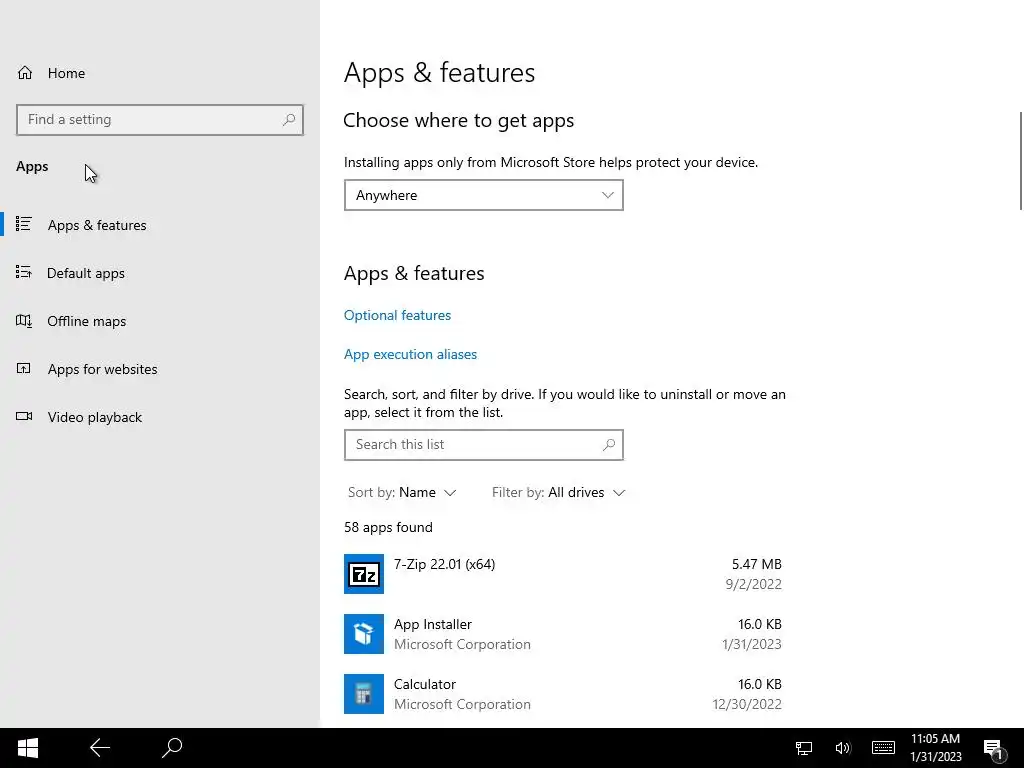
Task: Select the 7-Zip 22.01 (x64) app icon
Action: [364, 574]
